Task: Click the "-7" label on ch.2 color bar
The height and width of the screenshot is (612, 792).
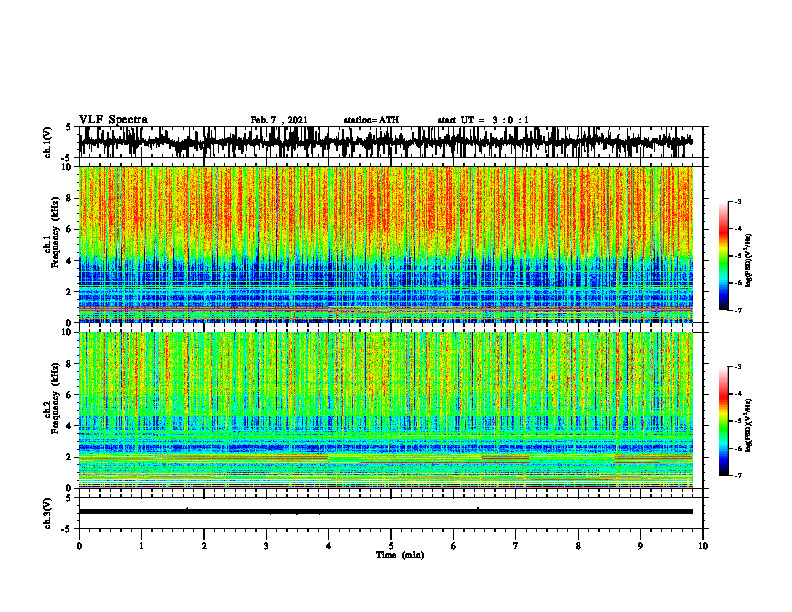Action: pos(738,475)
